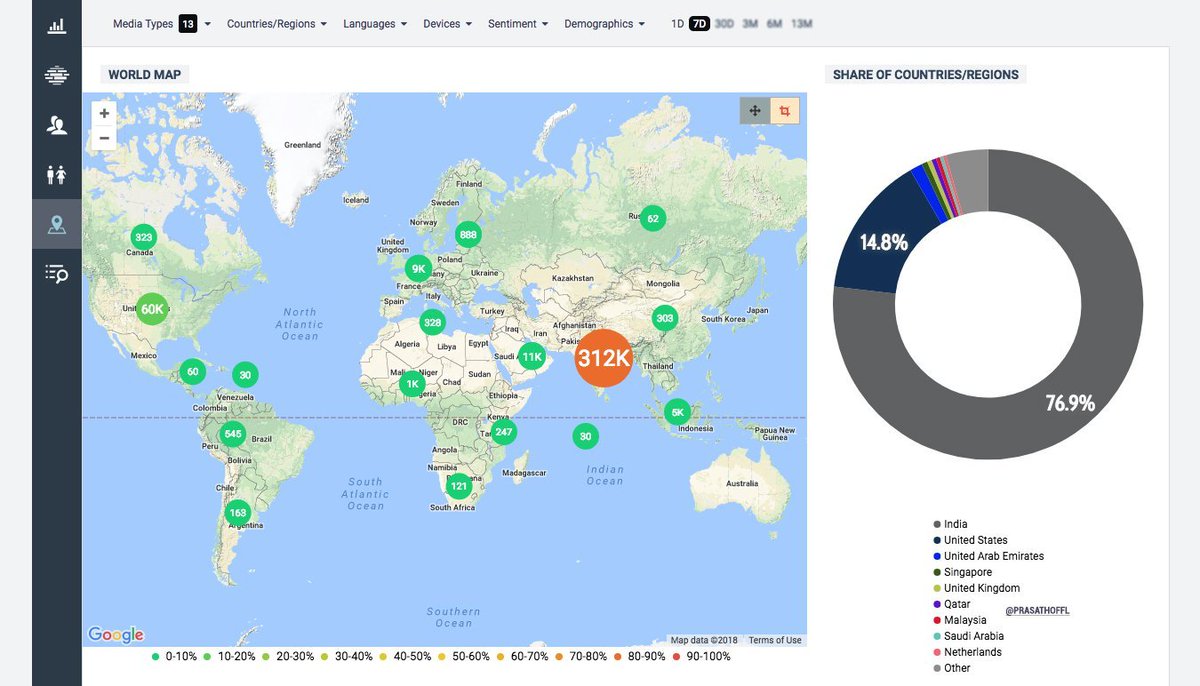The width and height of the screenshot is (1200, 686).
Task: Click the Google logo on the map
Action: pyautogui.click(x=116, y=635)
